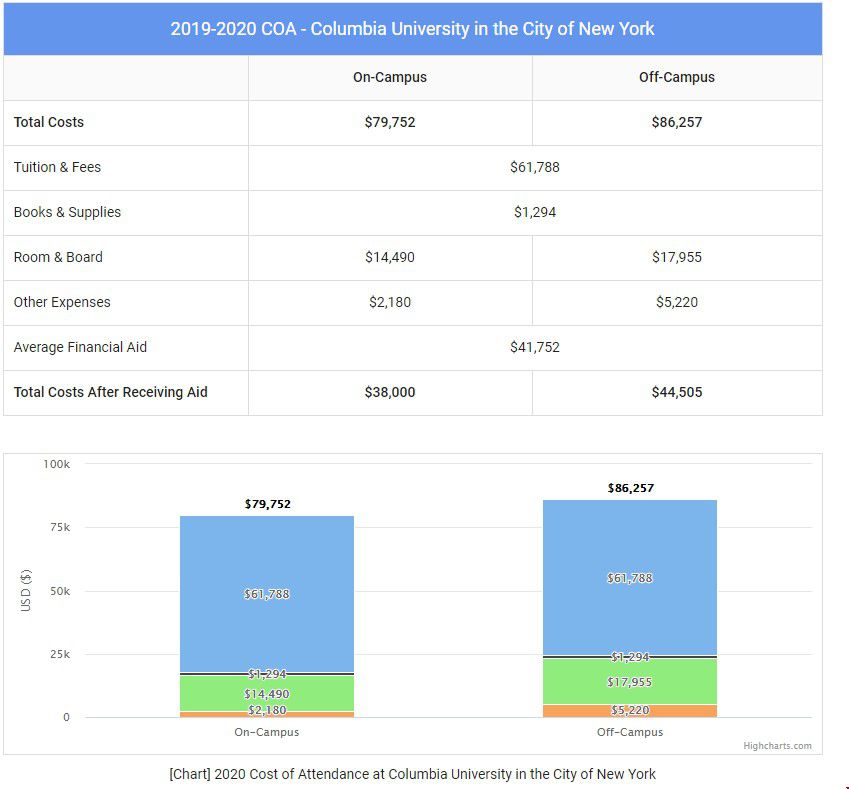Click the $5,220 other expenses table cell
The height and width of the screenshot is (789, 849).
[677, 302]
